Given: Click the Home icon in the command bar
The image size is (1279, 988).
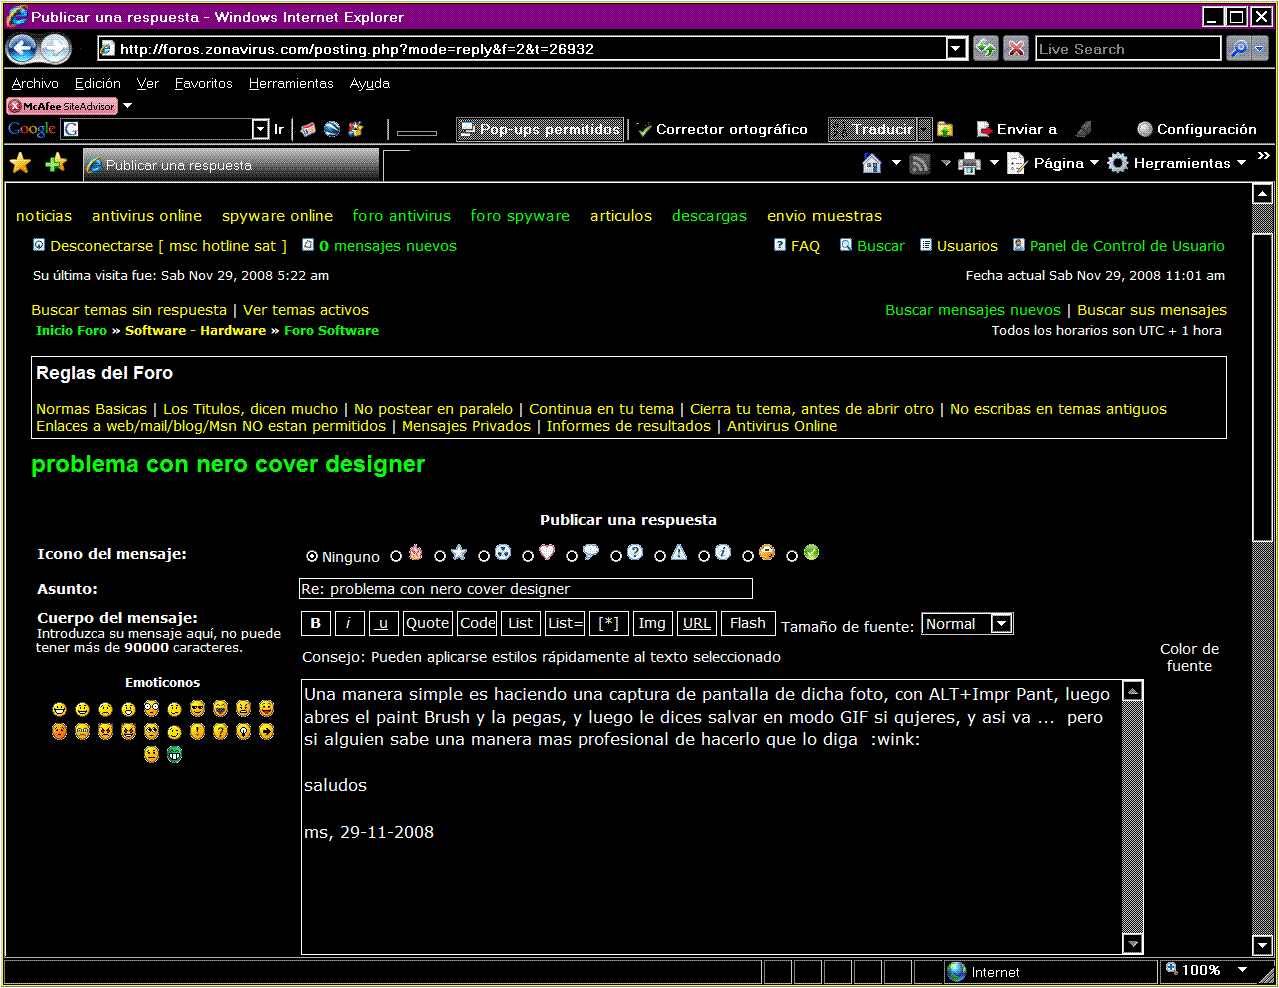Looking at the screenshot, I should (872, 164).
